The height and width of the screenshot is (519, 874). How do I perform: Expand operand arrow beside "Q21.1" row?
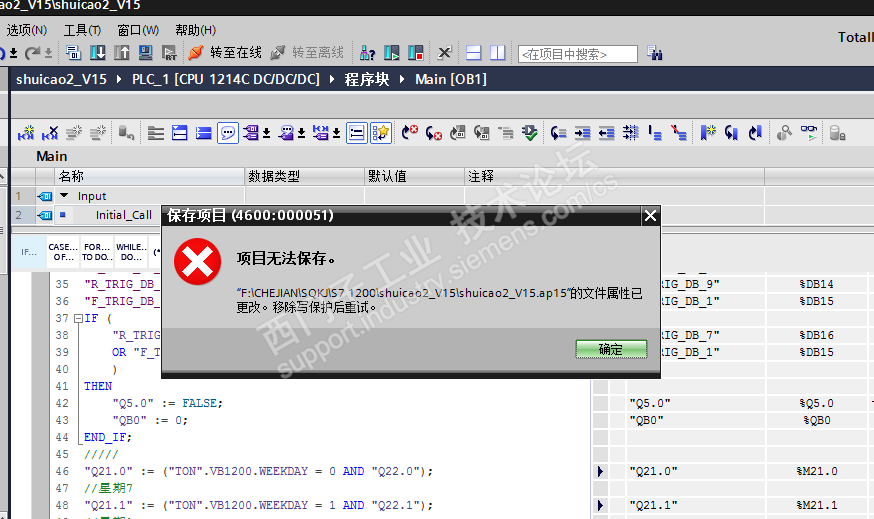600,505
